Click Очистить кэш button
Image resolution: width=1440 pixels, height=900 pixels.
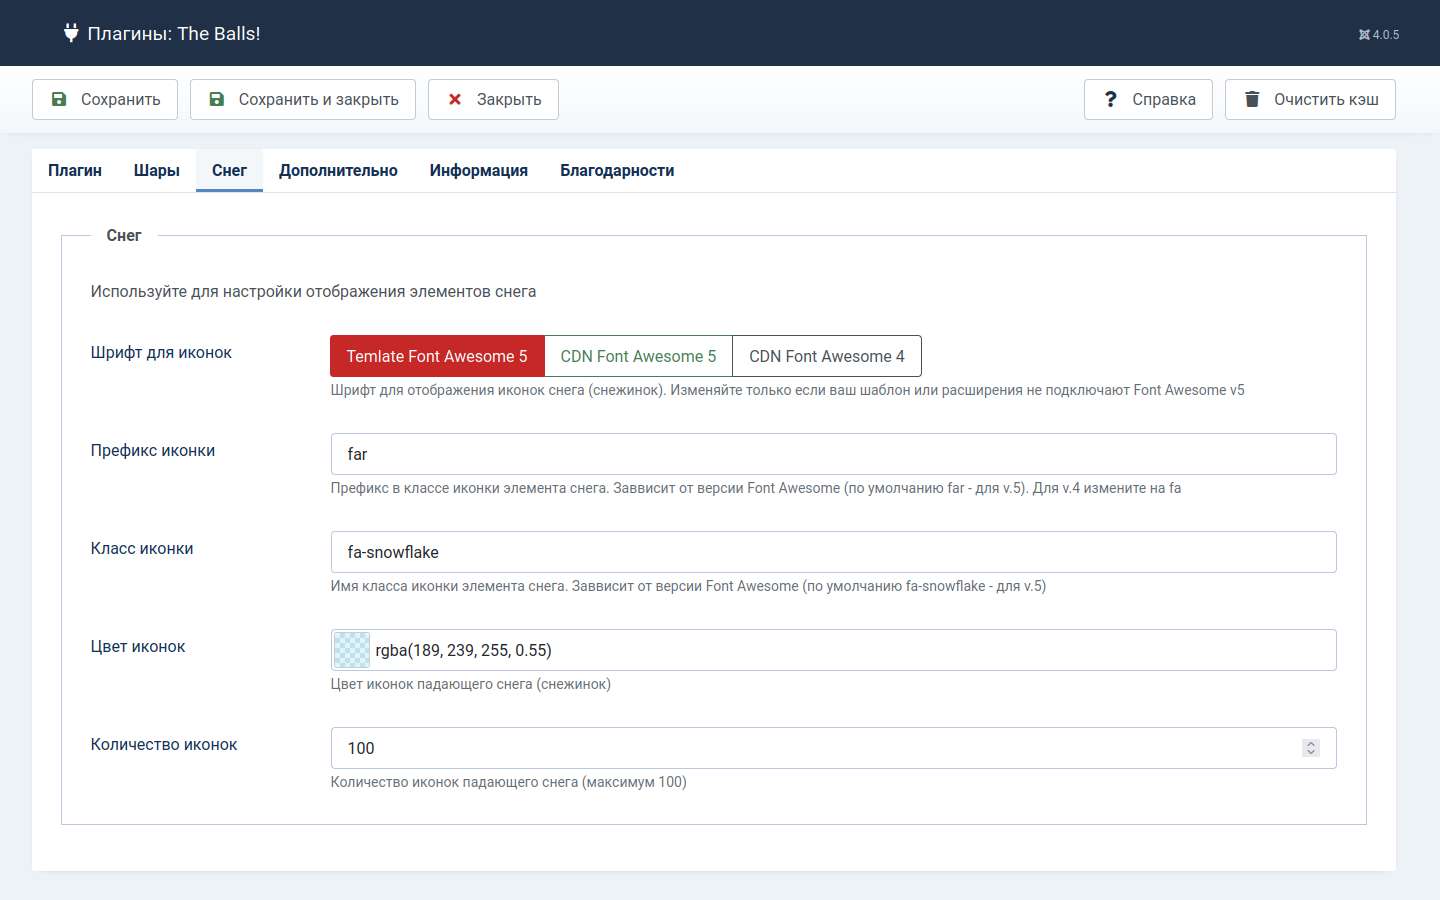point(1310,99)
